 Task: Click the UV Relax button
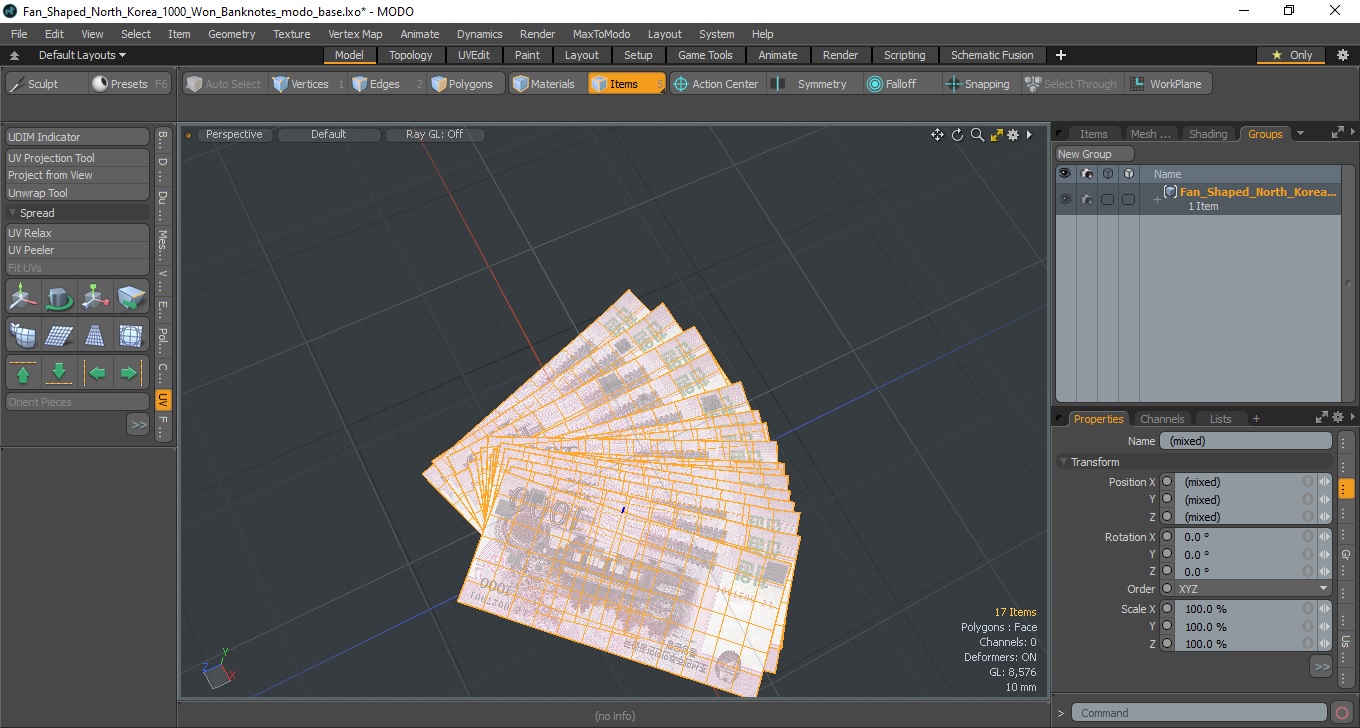click(78, 233)
